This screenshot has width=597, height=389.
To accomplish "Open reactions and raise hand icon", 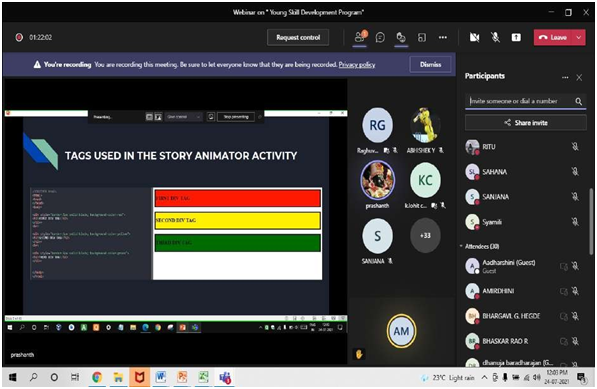I will coord(401,37).
